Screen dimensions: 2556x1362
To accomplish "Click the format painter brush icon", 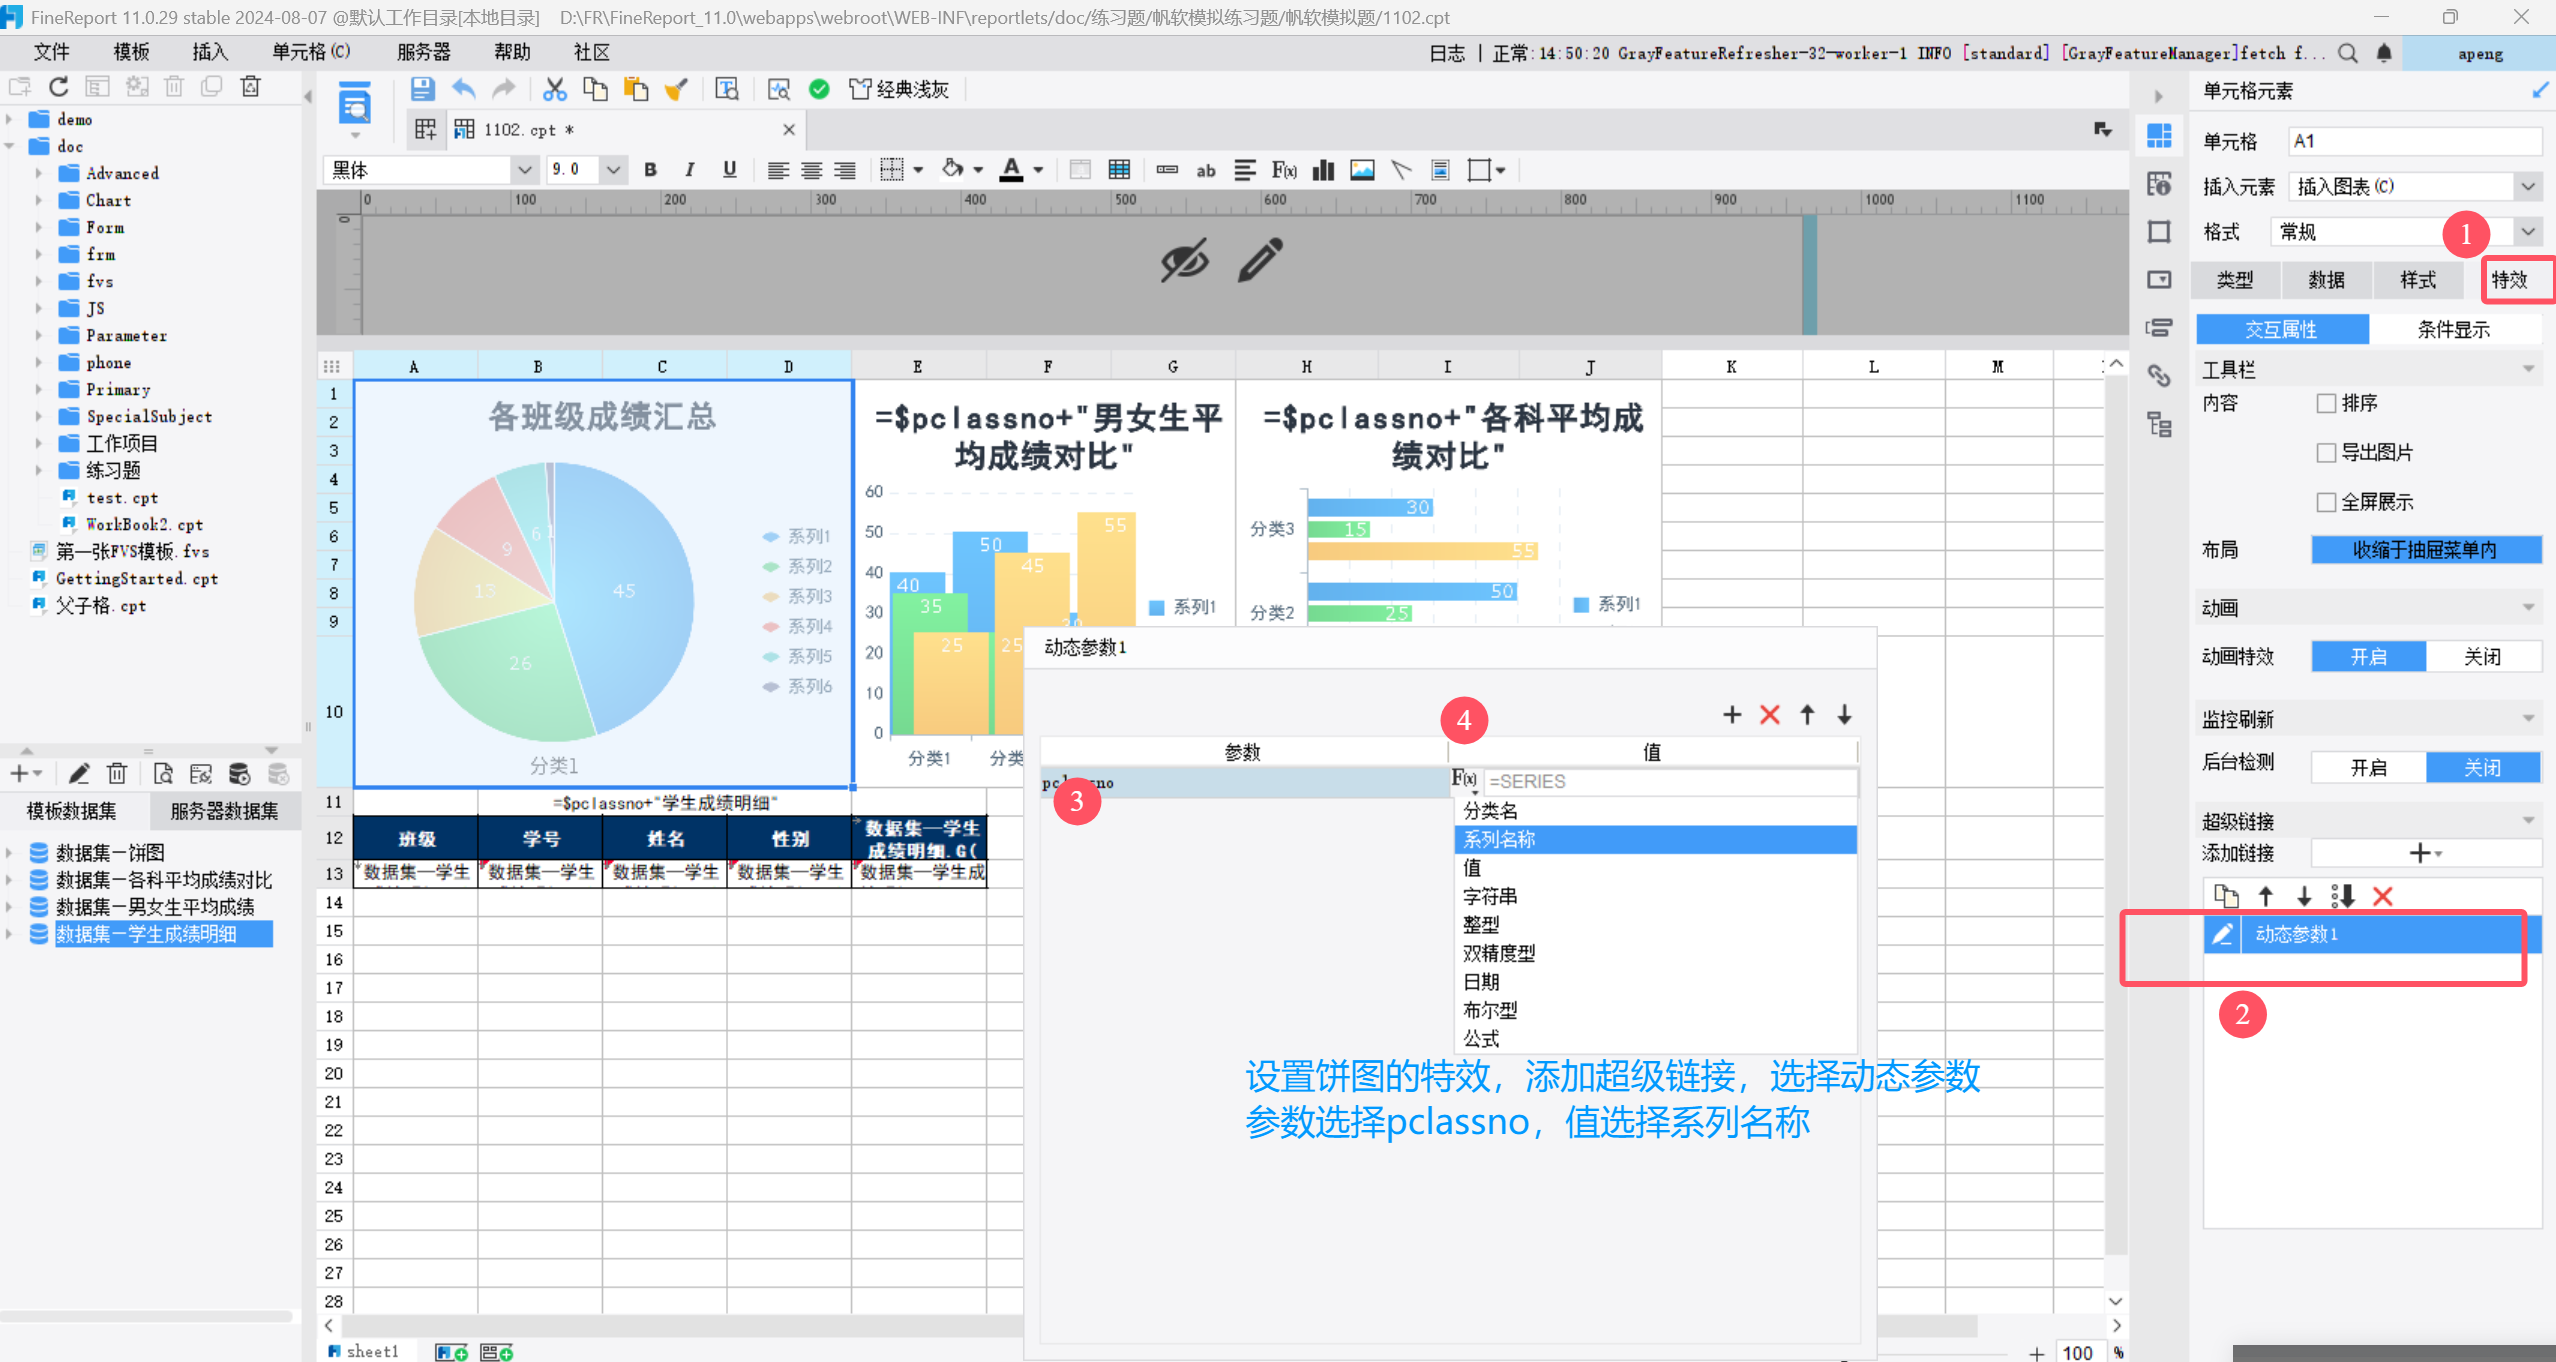I will click(677, 90).
